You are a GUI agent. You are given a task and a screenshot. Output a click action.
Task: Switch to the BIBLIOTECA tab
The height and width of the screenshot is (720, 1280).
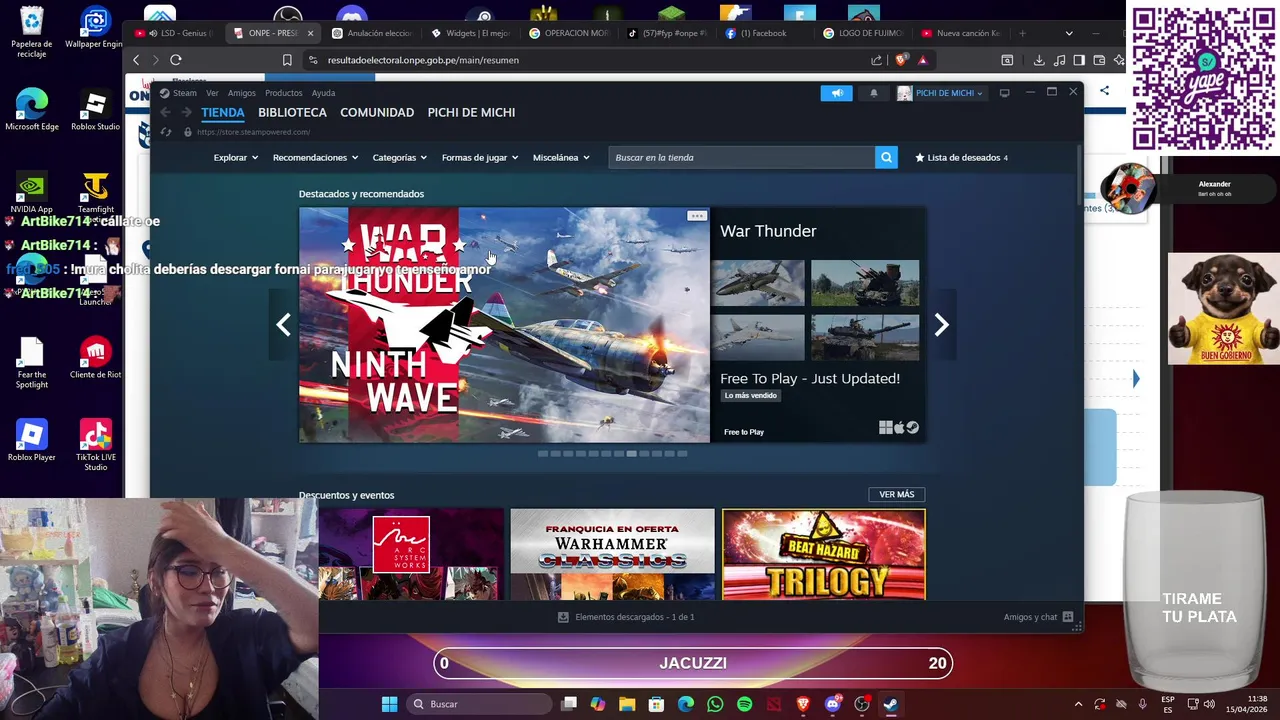pyautogui.click(x=292, y=112)
